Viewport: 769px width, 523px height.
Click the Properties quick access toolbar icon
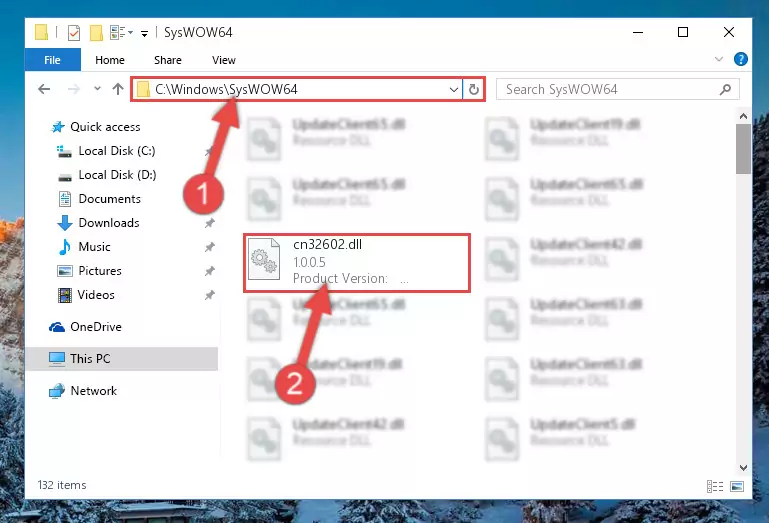point(74,33)
